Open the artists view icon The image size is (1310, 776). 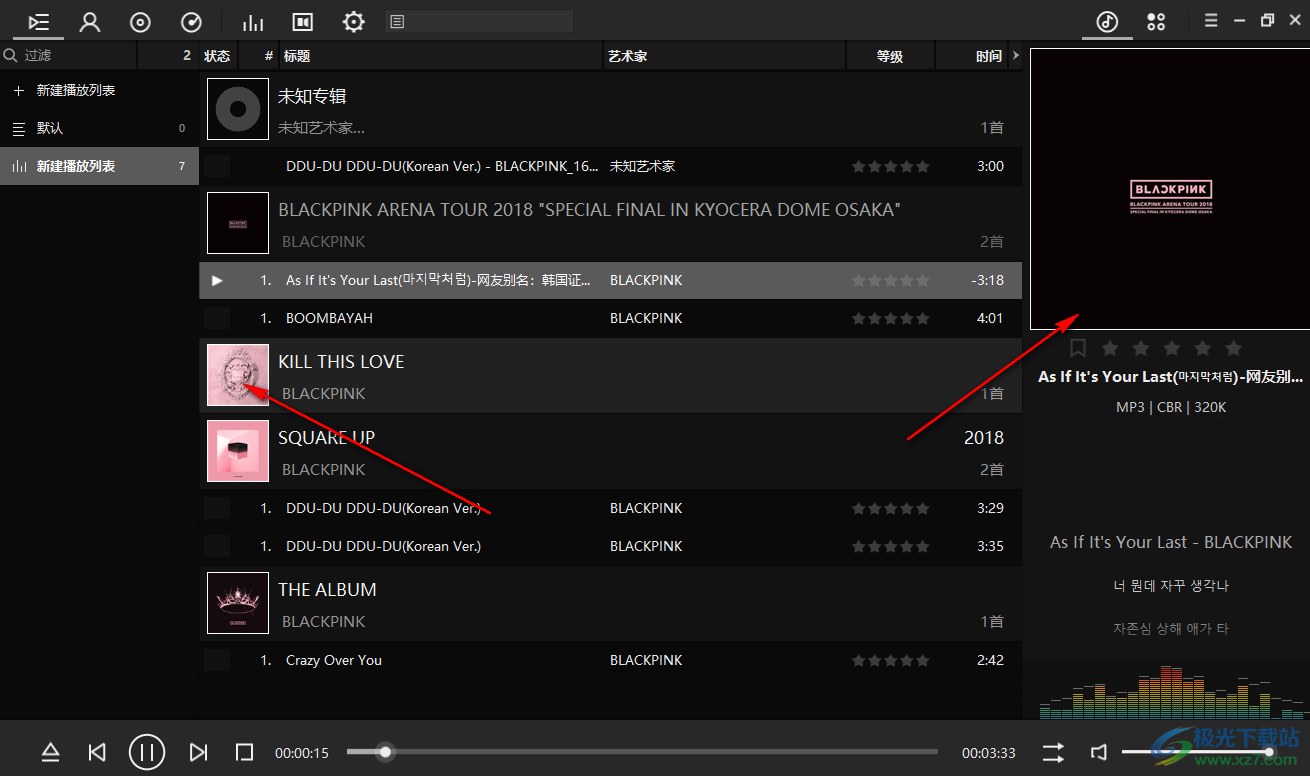pos(90,21)
